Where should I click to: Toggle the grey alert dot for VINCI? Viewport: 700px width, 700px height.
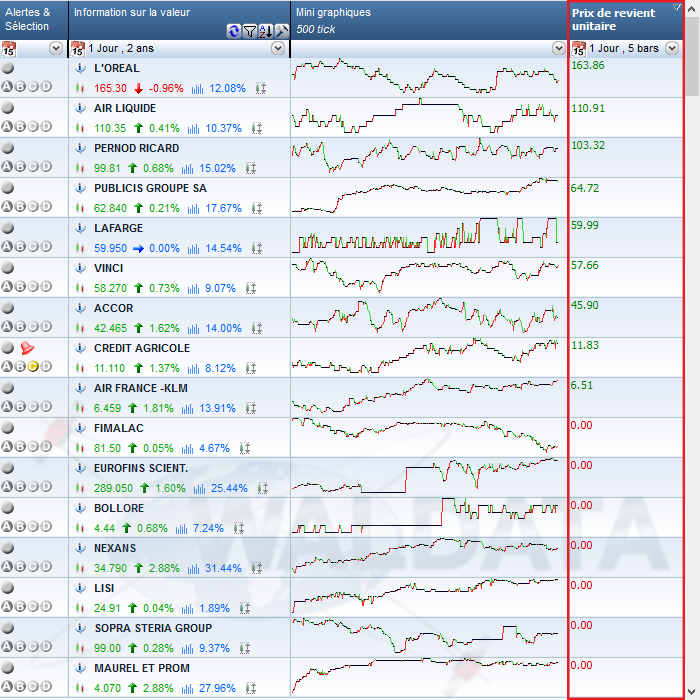pos(8,268)
